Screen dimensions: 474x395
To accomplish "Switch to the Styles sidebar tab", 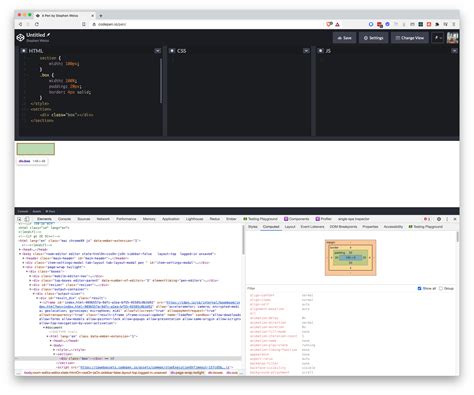I will tap(253, 227).
